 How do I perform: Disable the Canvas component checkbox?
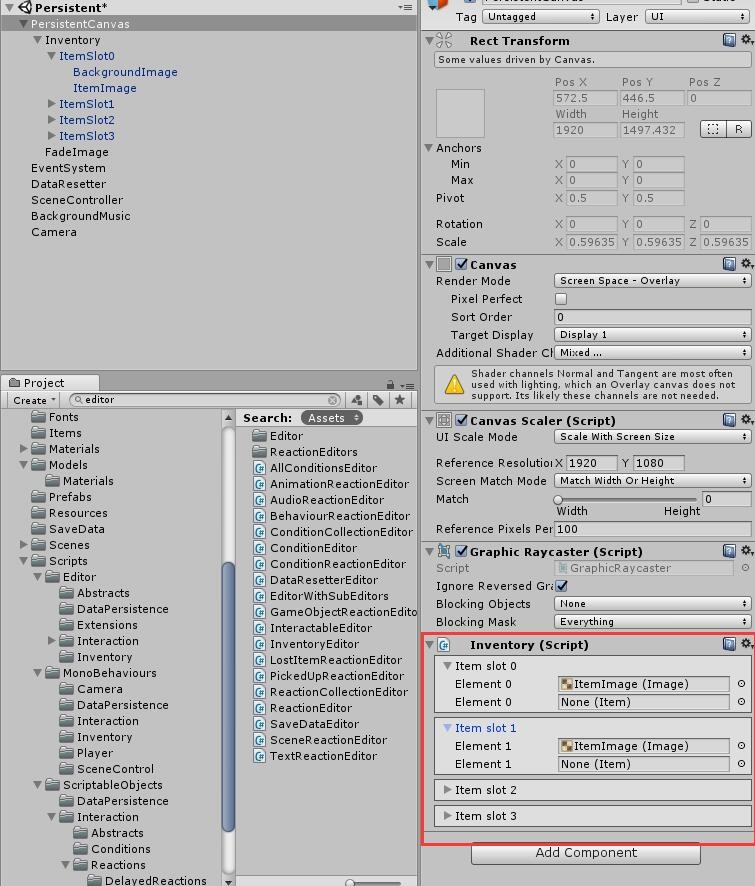tap(462, 265)
